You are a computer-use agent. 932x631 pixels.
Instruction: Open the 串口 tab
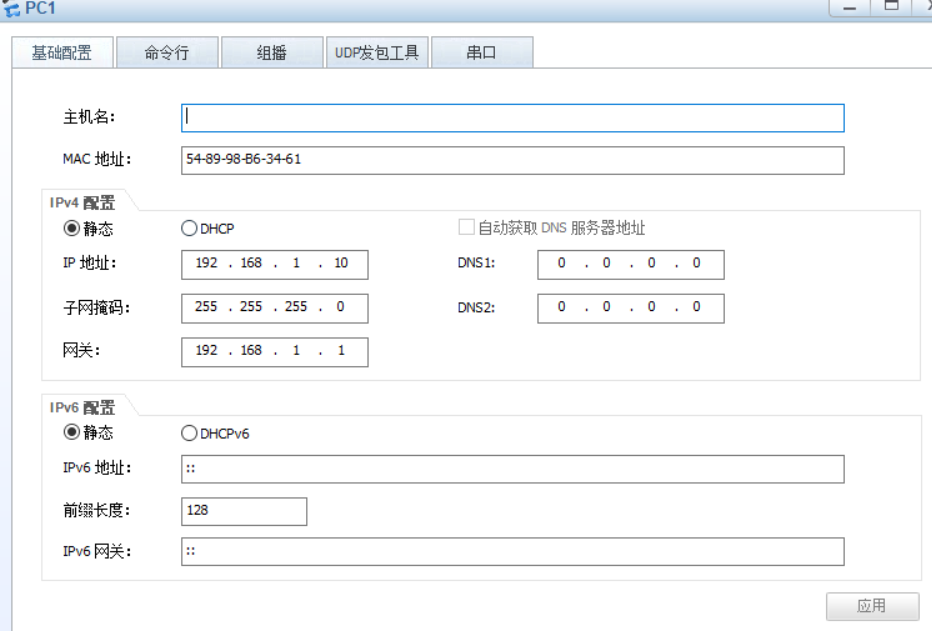[481, 53]
